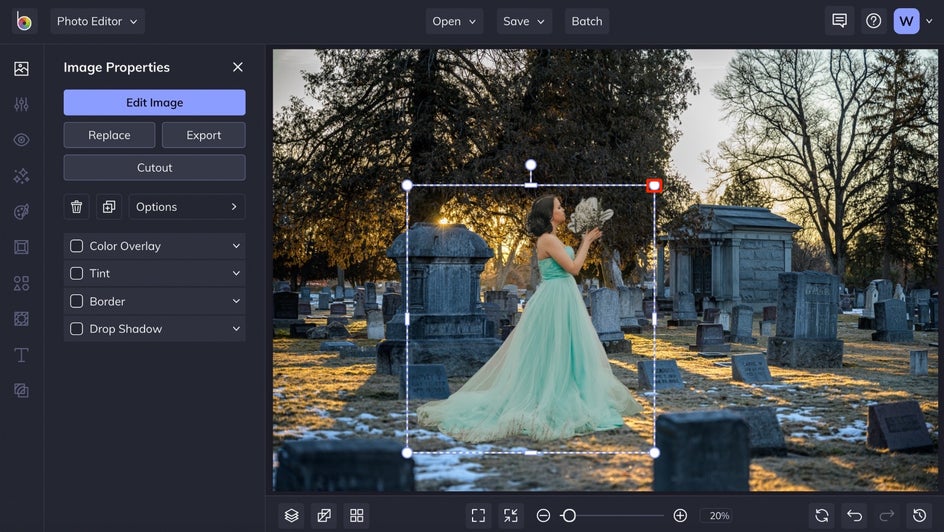Click the Cutout button
The height and width of the screenshot is (532, 944).
click(x=154, y=168)
